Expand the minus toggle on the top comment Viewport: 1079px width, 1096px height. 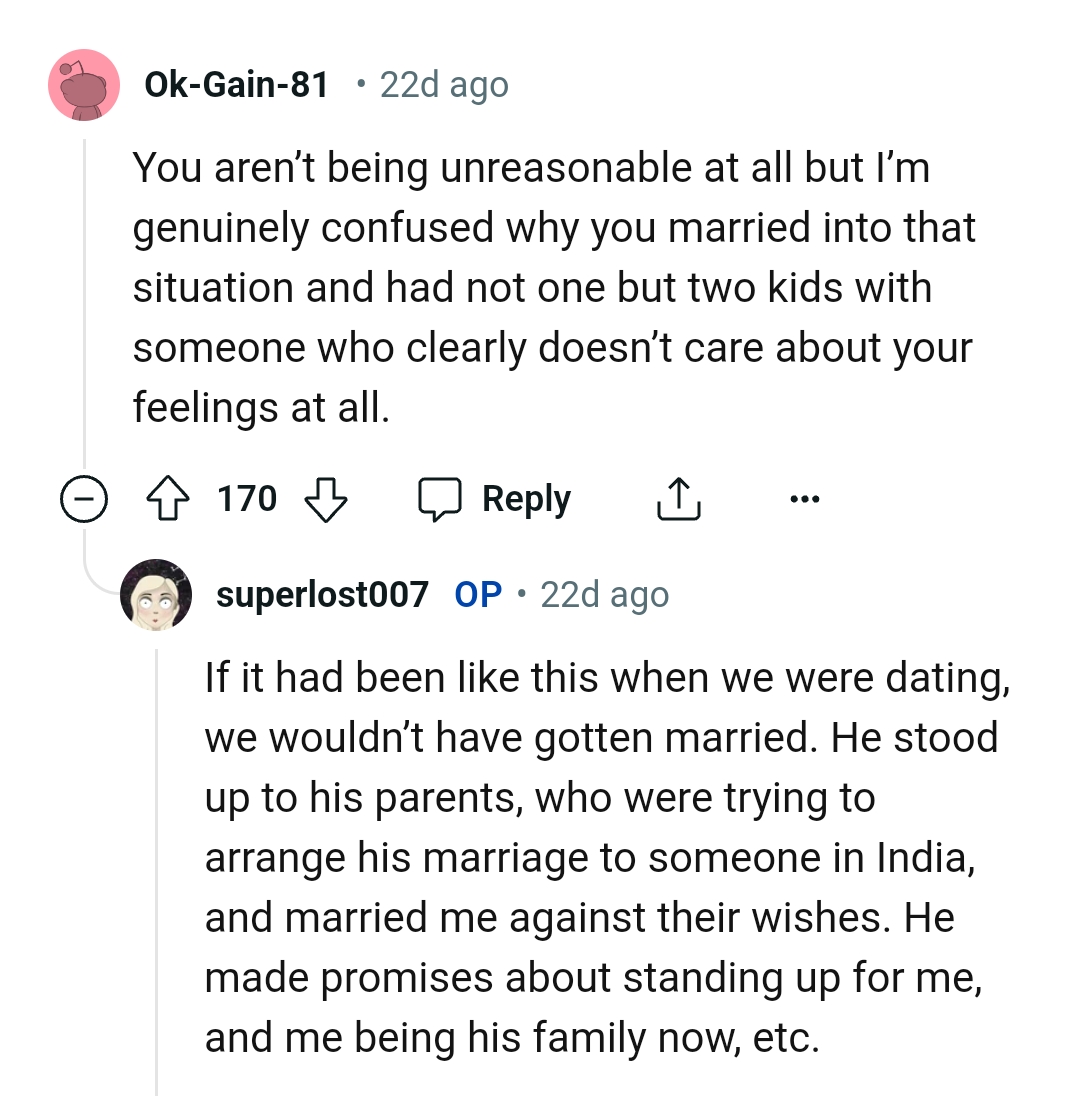pyautogui.click(x=85, y=498)
